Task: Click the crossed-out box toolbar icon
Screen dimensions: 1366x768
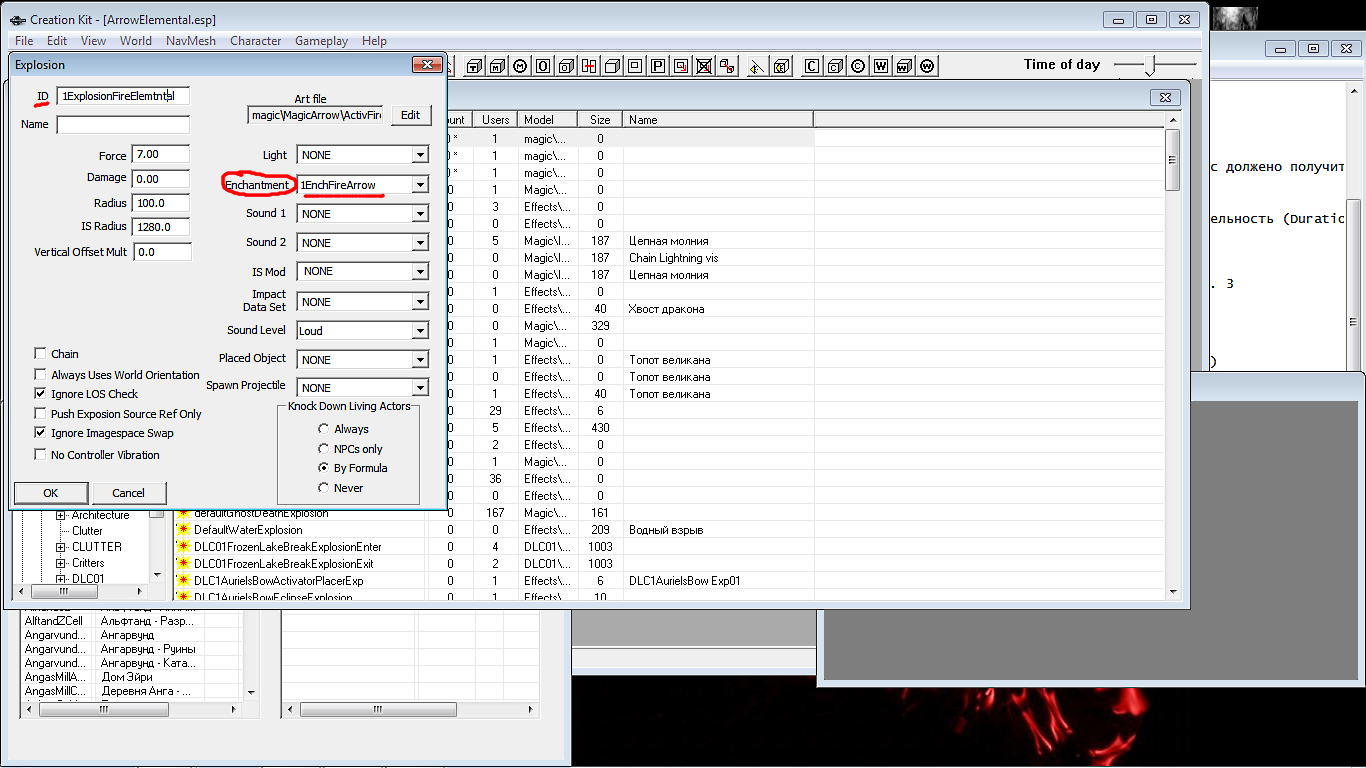Action: pos(704,66)
